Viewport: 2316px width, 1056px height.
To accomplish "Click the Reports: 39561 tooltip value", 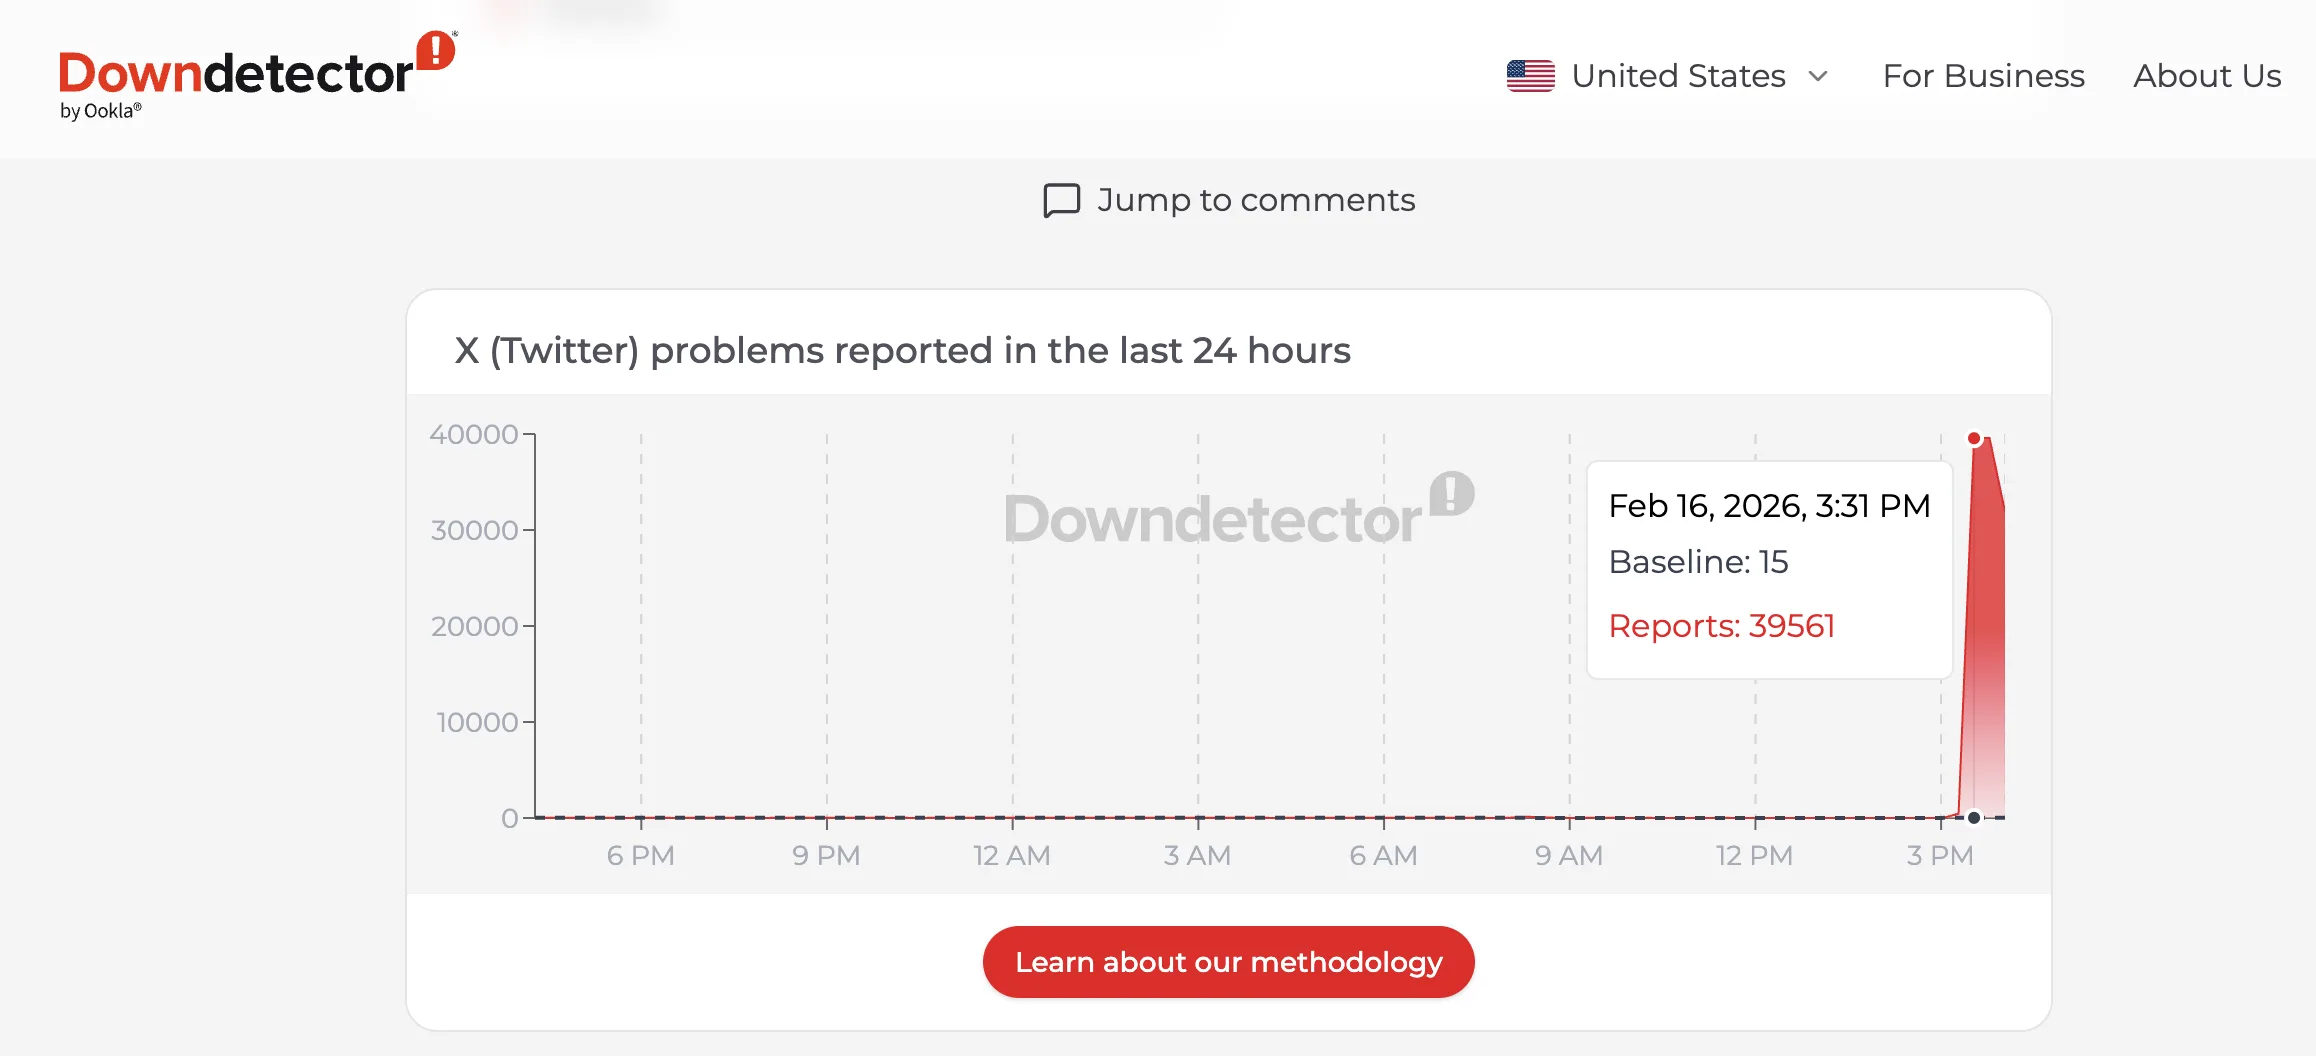I will click(x=1721, y=626).
